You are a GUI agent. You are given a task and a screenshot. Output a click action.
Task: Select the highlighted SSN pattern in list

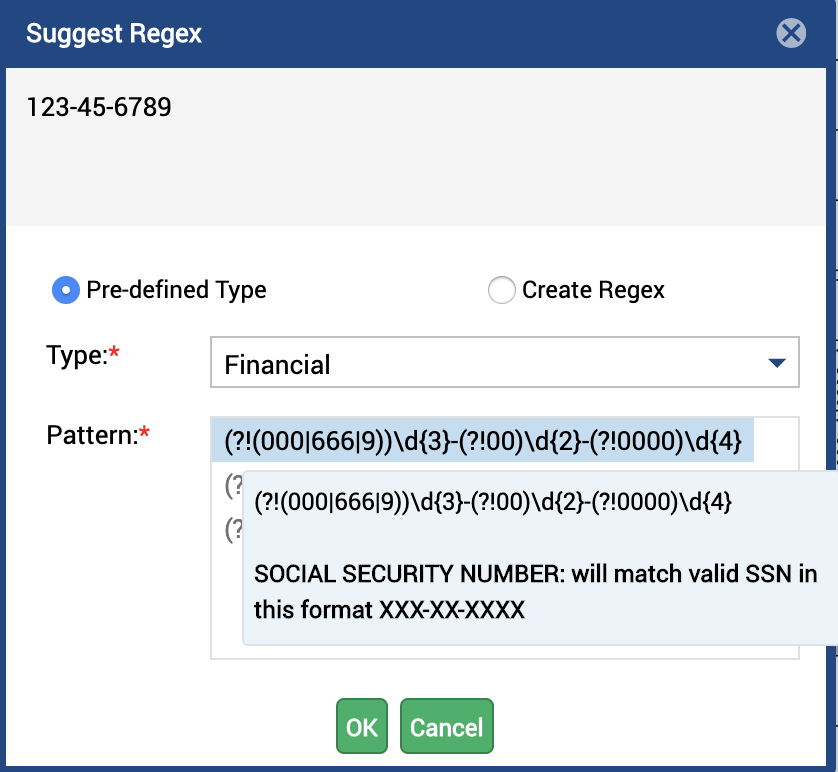pos(483,441)
